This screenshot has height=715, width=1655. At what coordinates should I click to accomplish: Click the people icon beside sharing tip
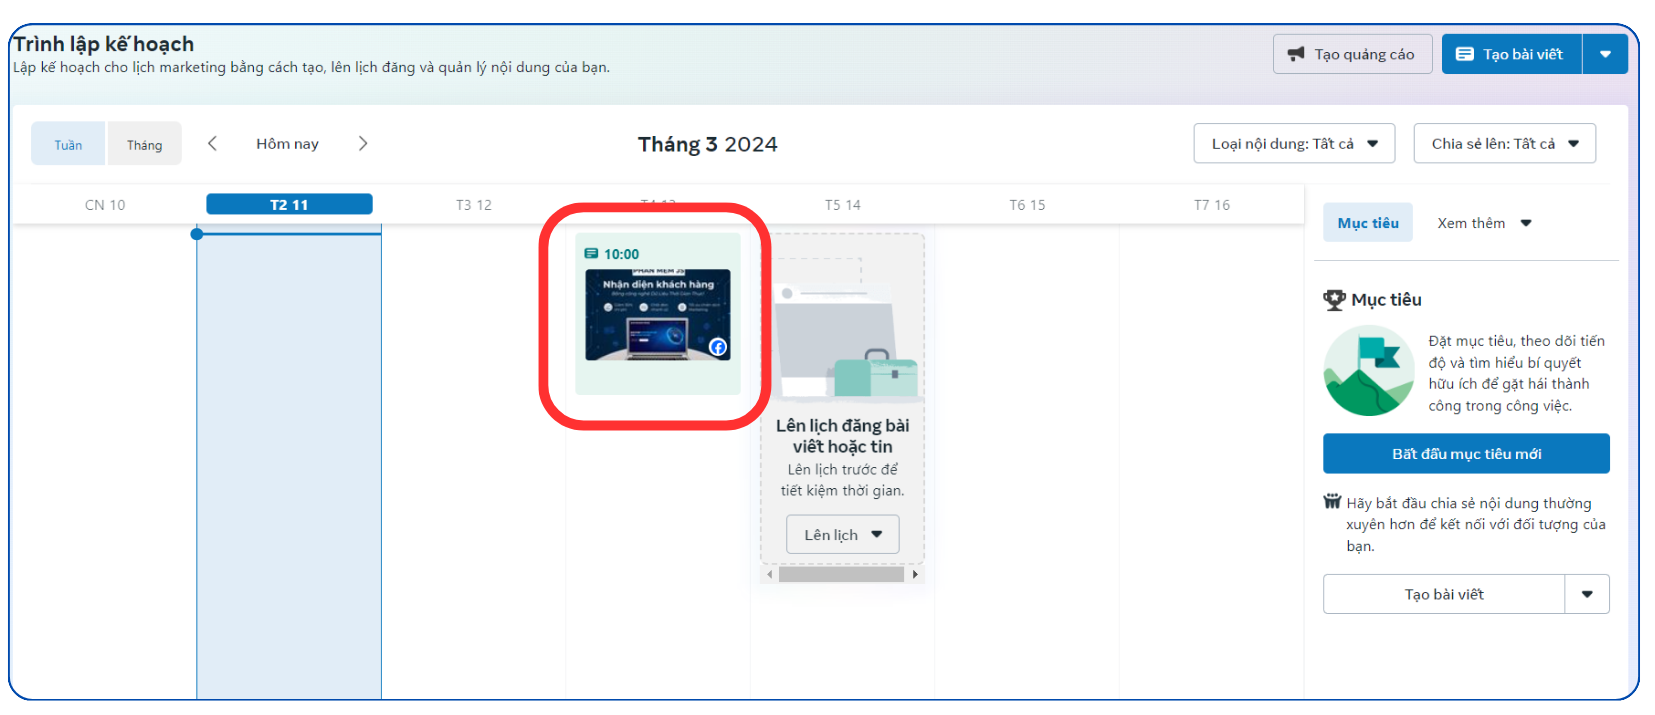1332,502
